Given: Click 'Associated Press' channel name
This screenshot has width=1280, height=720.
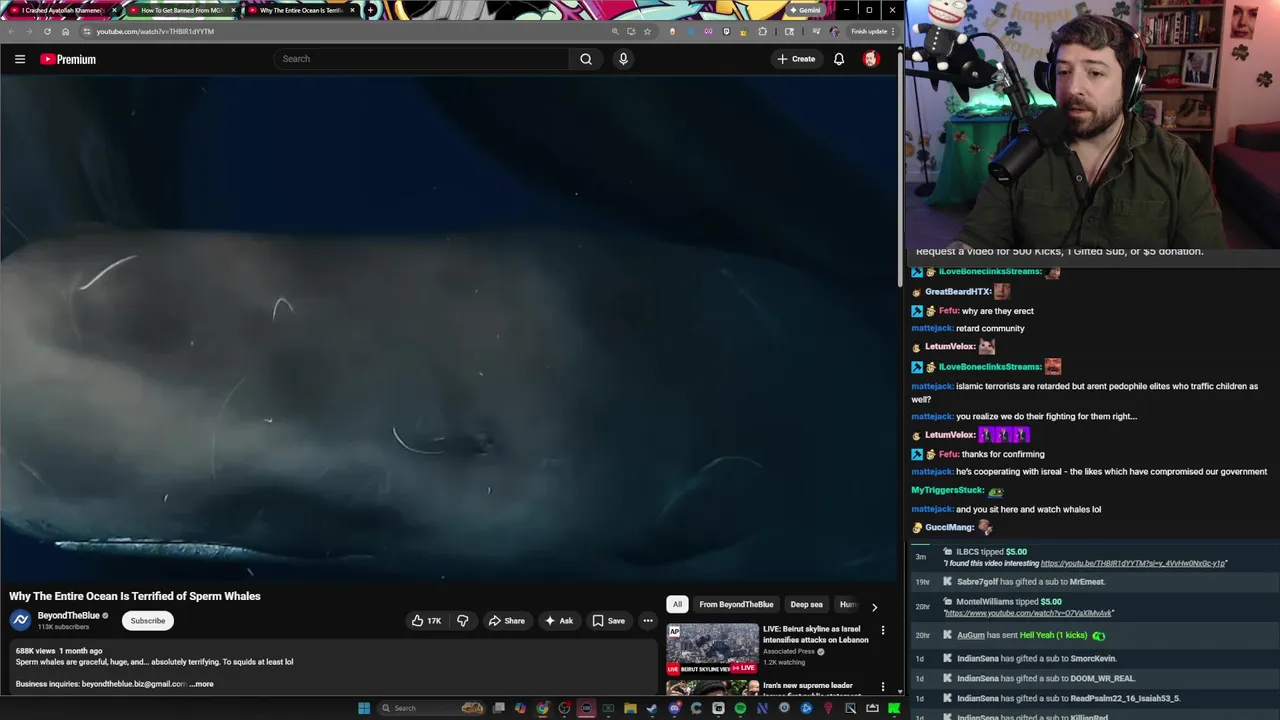Looking at the screenshot, I should (x=789, y=651).
